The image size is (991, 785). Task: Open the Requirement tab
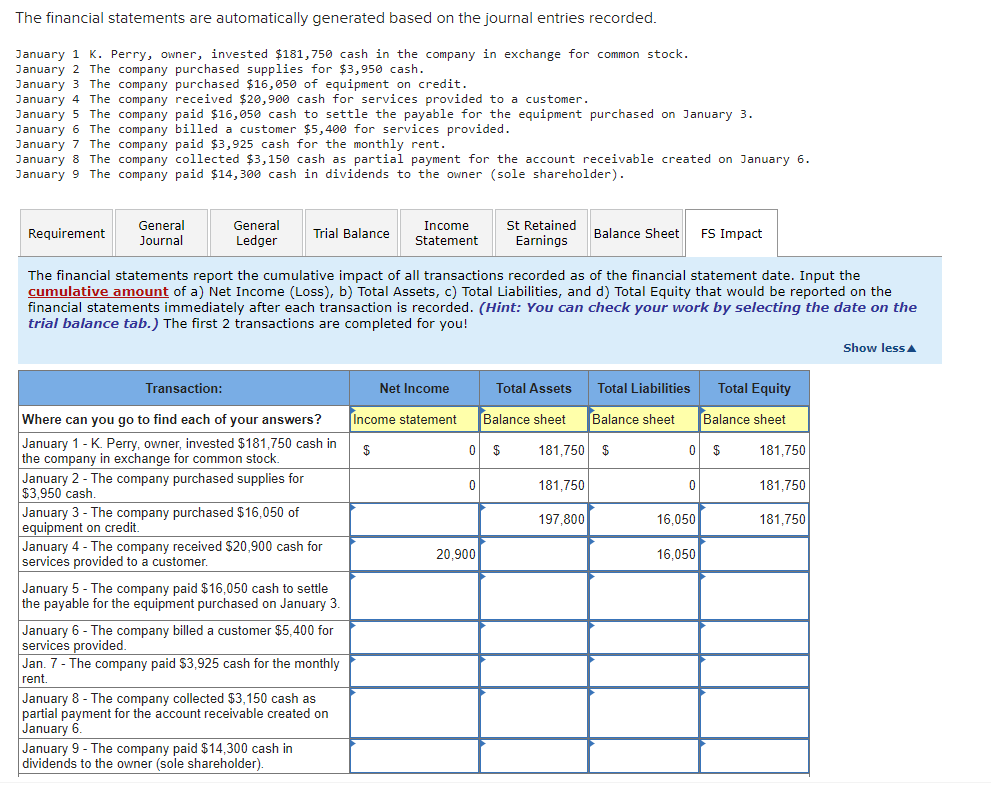coord(66,232)
